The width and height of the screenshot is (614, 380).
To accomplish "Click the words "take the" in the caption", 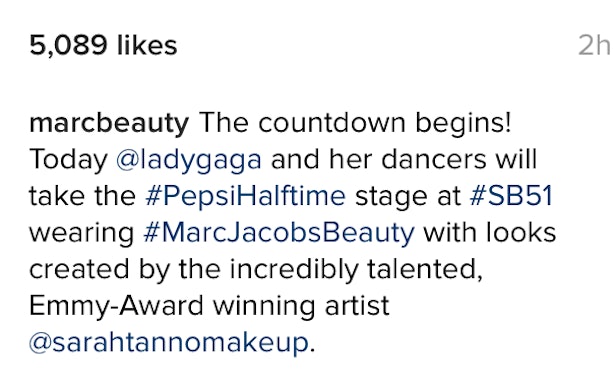I will [x=83, y=196].
